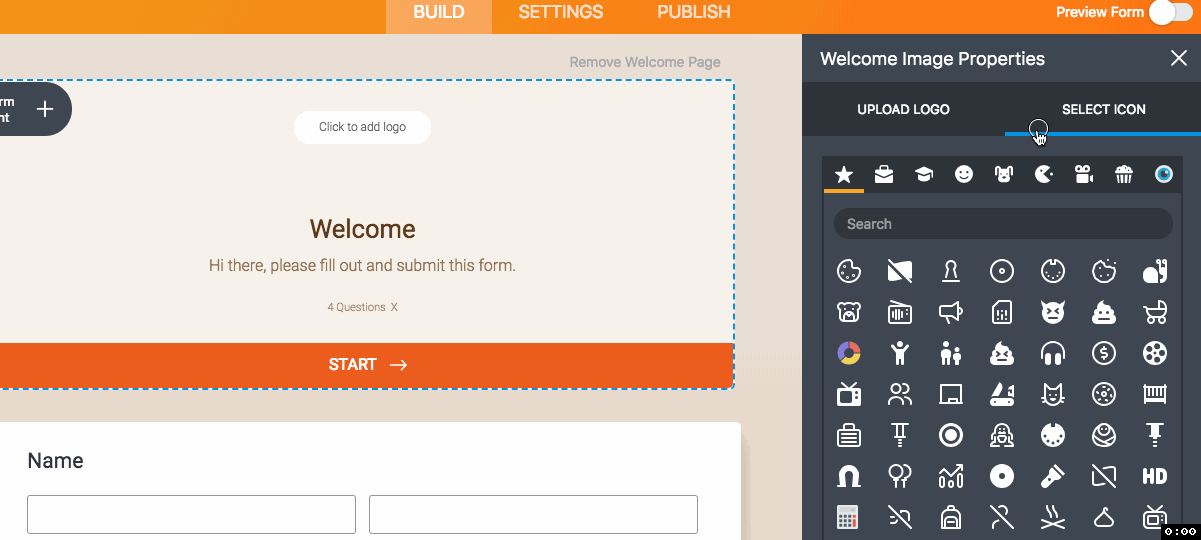This screenshot has height=540, width=1201.
Task: Pick the HD icon
Action: click(x=1155, y=476)
